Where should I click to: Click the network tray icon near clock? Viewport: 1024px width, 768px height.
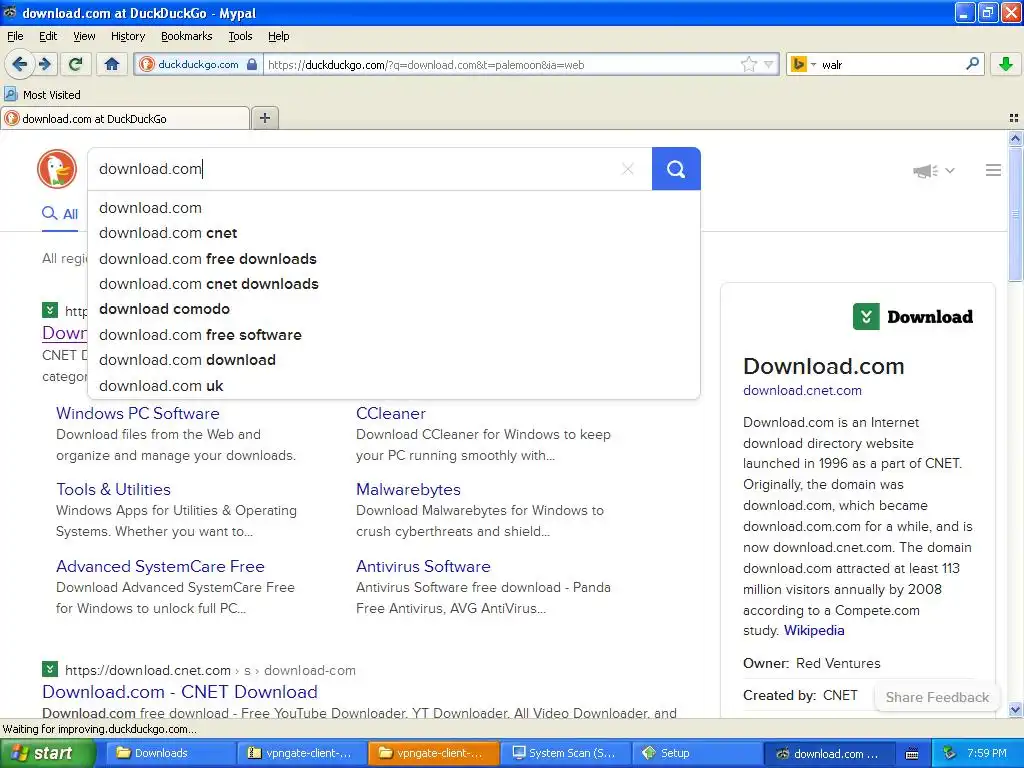pyautogui.click(x=950, y=753)
